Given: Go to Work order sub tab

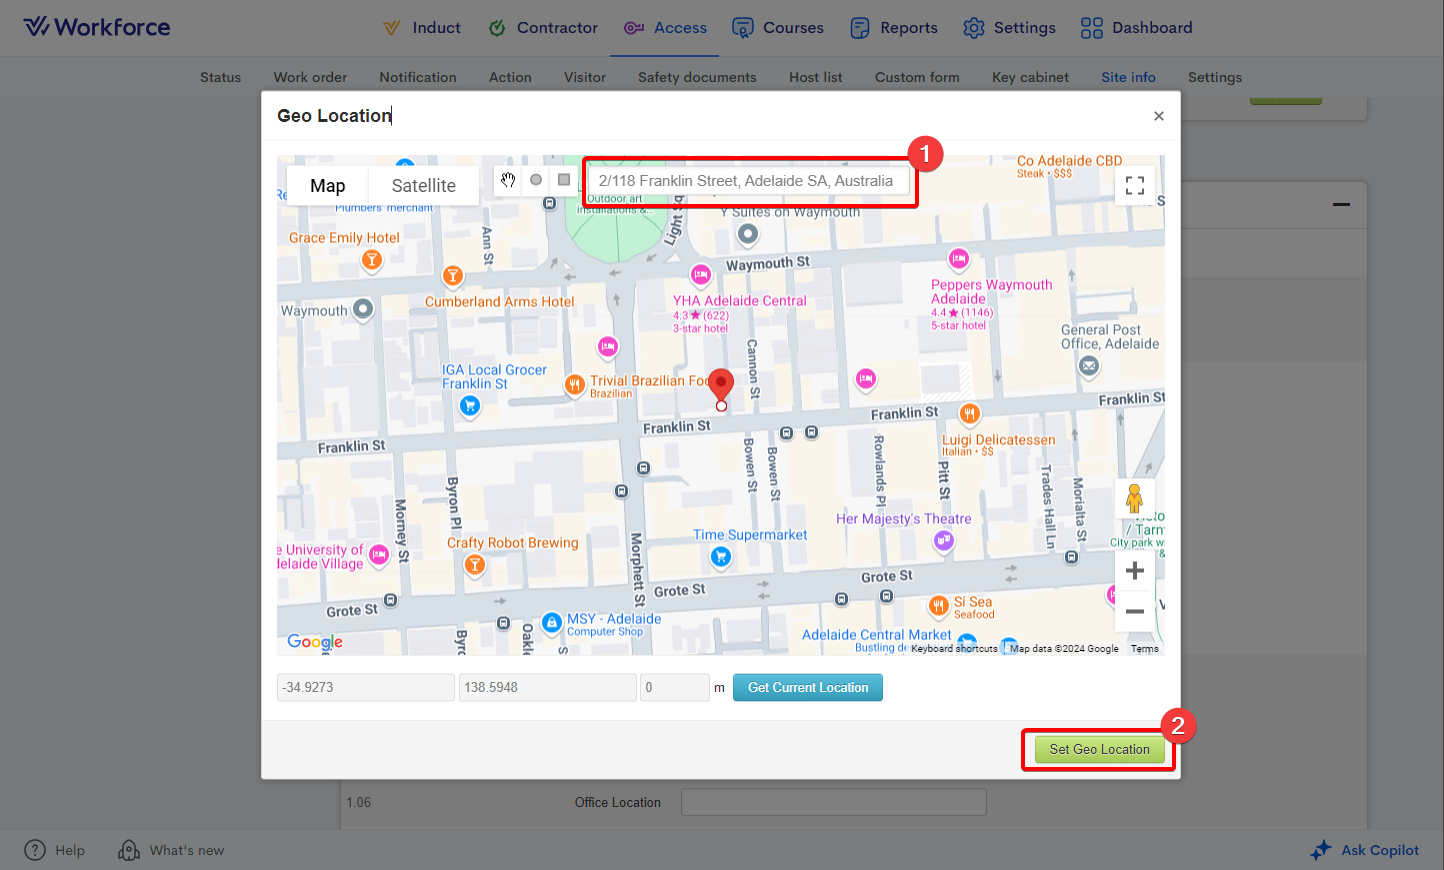Looking at the screenshot, I should 310,77.
